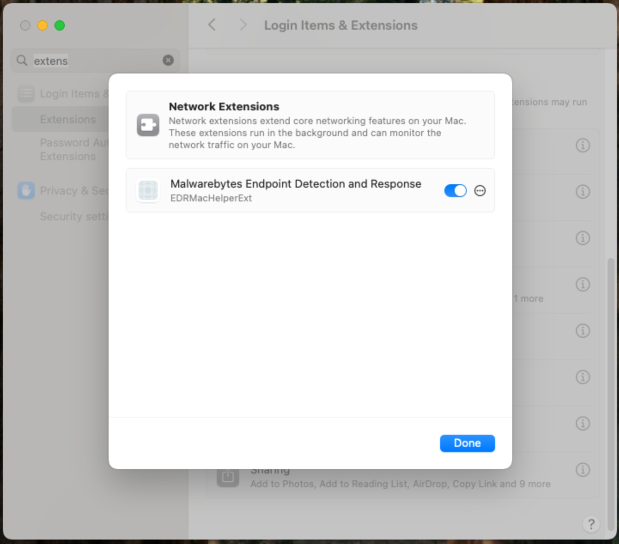619x544 pixels.
Task: Click the 'Network Extensions' heading text
Action: coord(224,107)
